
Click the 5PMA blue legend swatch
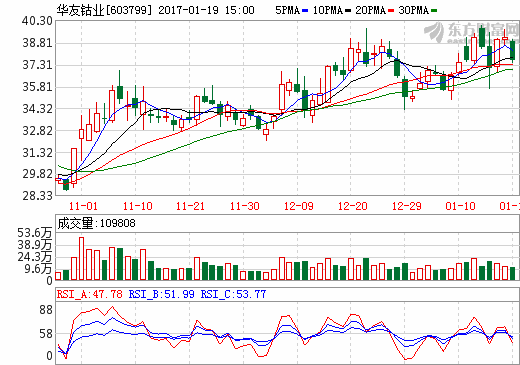(305, 11)
